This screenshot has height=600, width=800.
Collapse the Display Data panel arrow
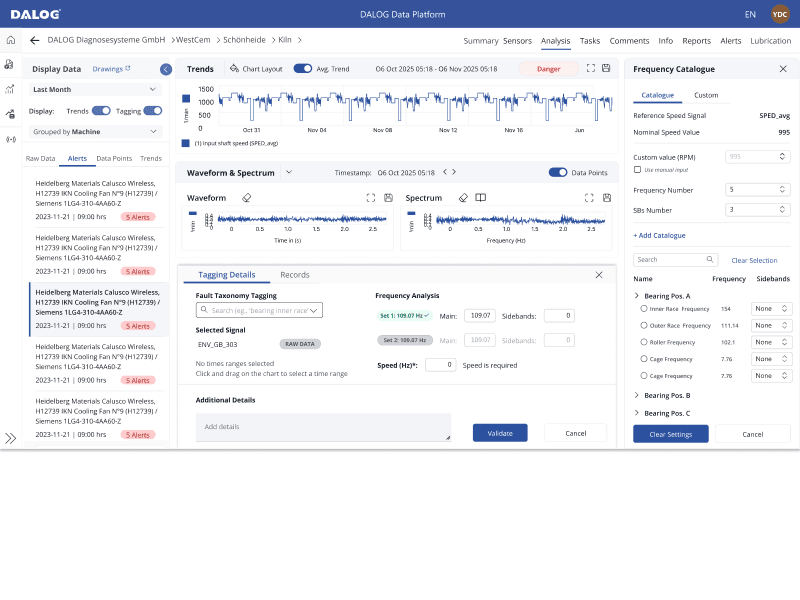pyautogui.click(x=166, y=69)
